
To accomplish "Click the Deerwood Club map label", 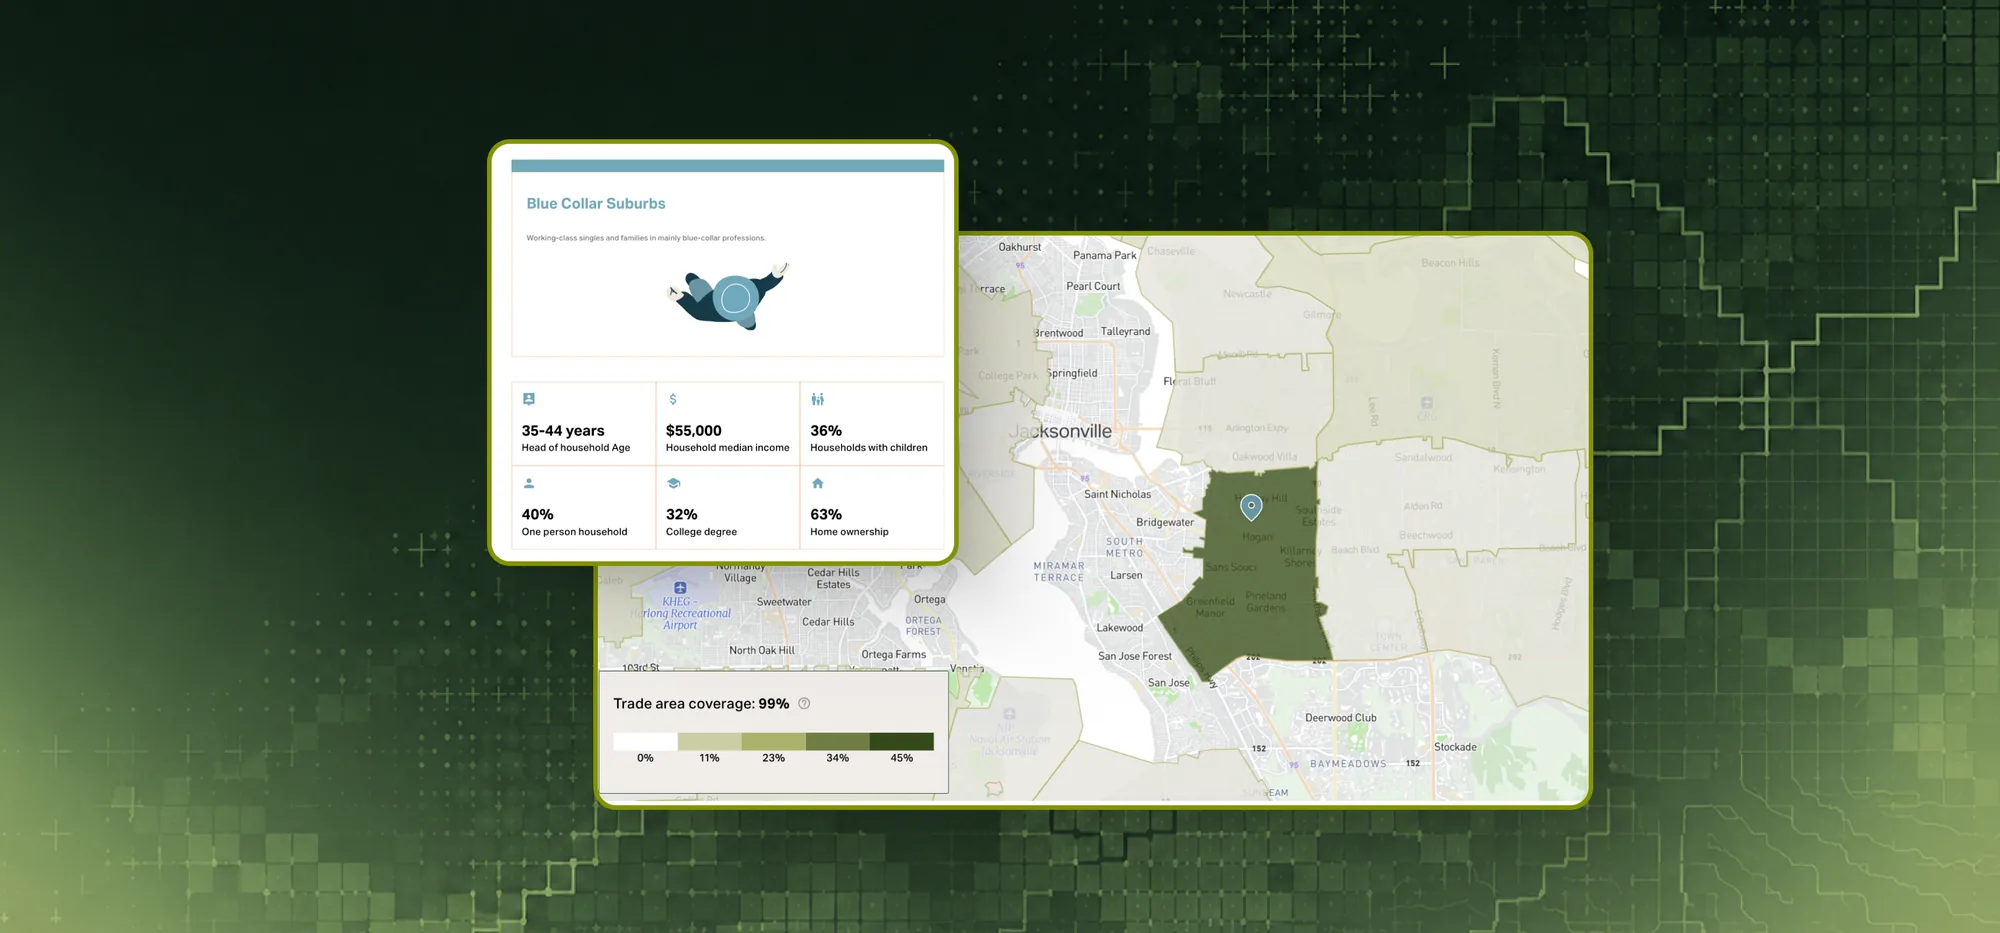I will [x=1341, y=718].
